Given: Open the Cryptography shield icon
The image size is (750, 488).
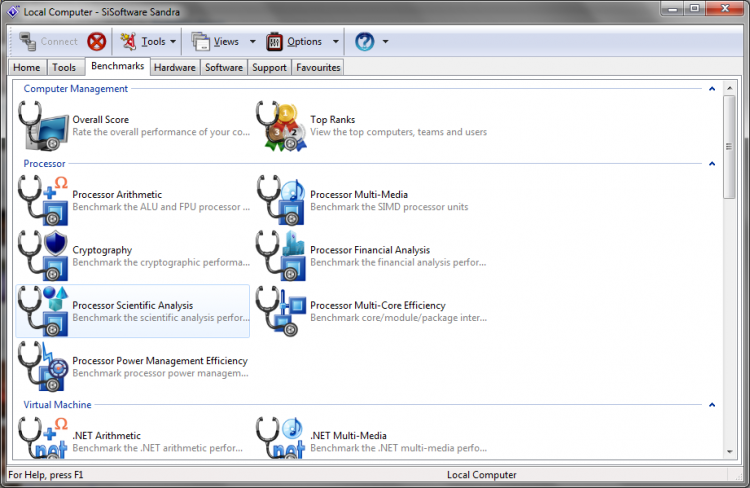Looking at the screenshot, I should [x=43, y=256].
